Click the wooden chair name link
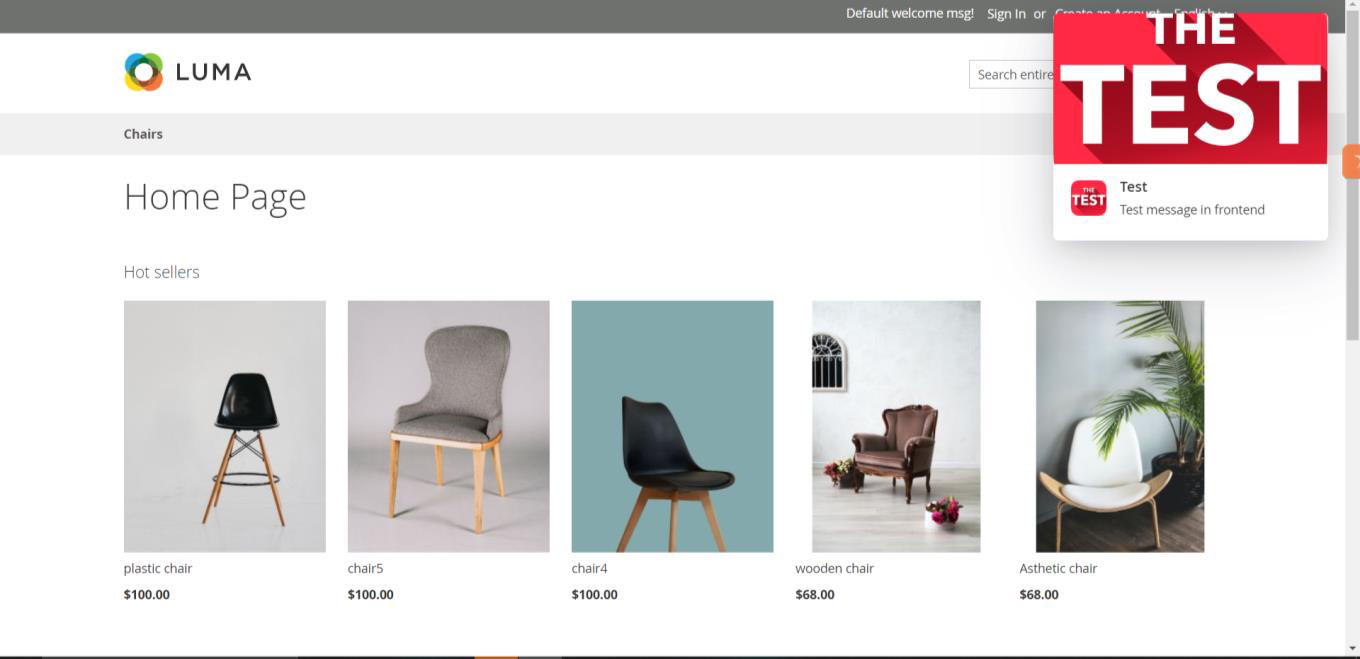 pos(835,568)
